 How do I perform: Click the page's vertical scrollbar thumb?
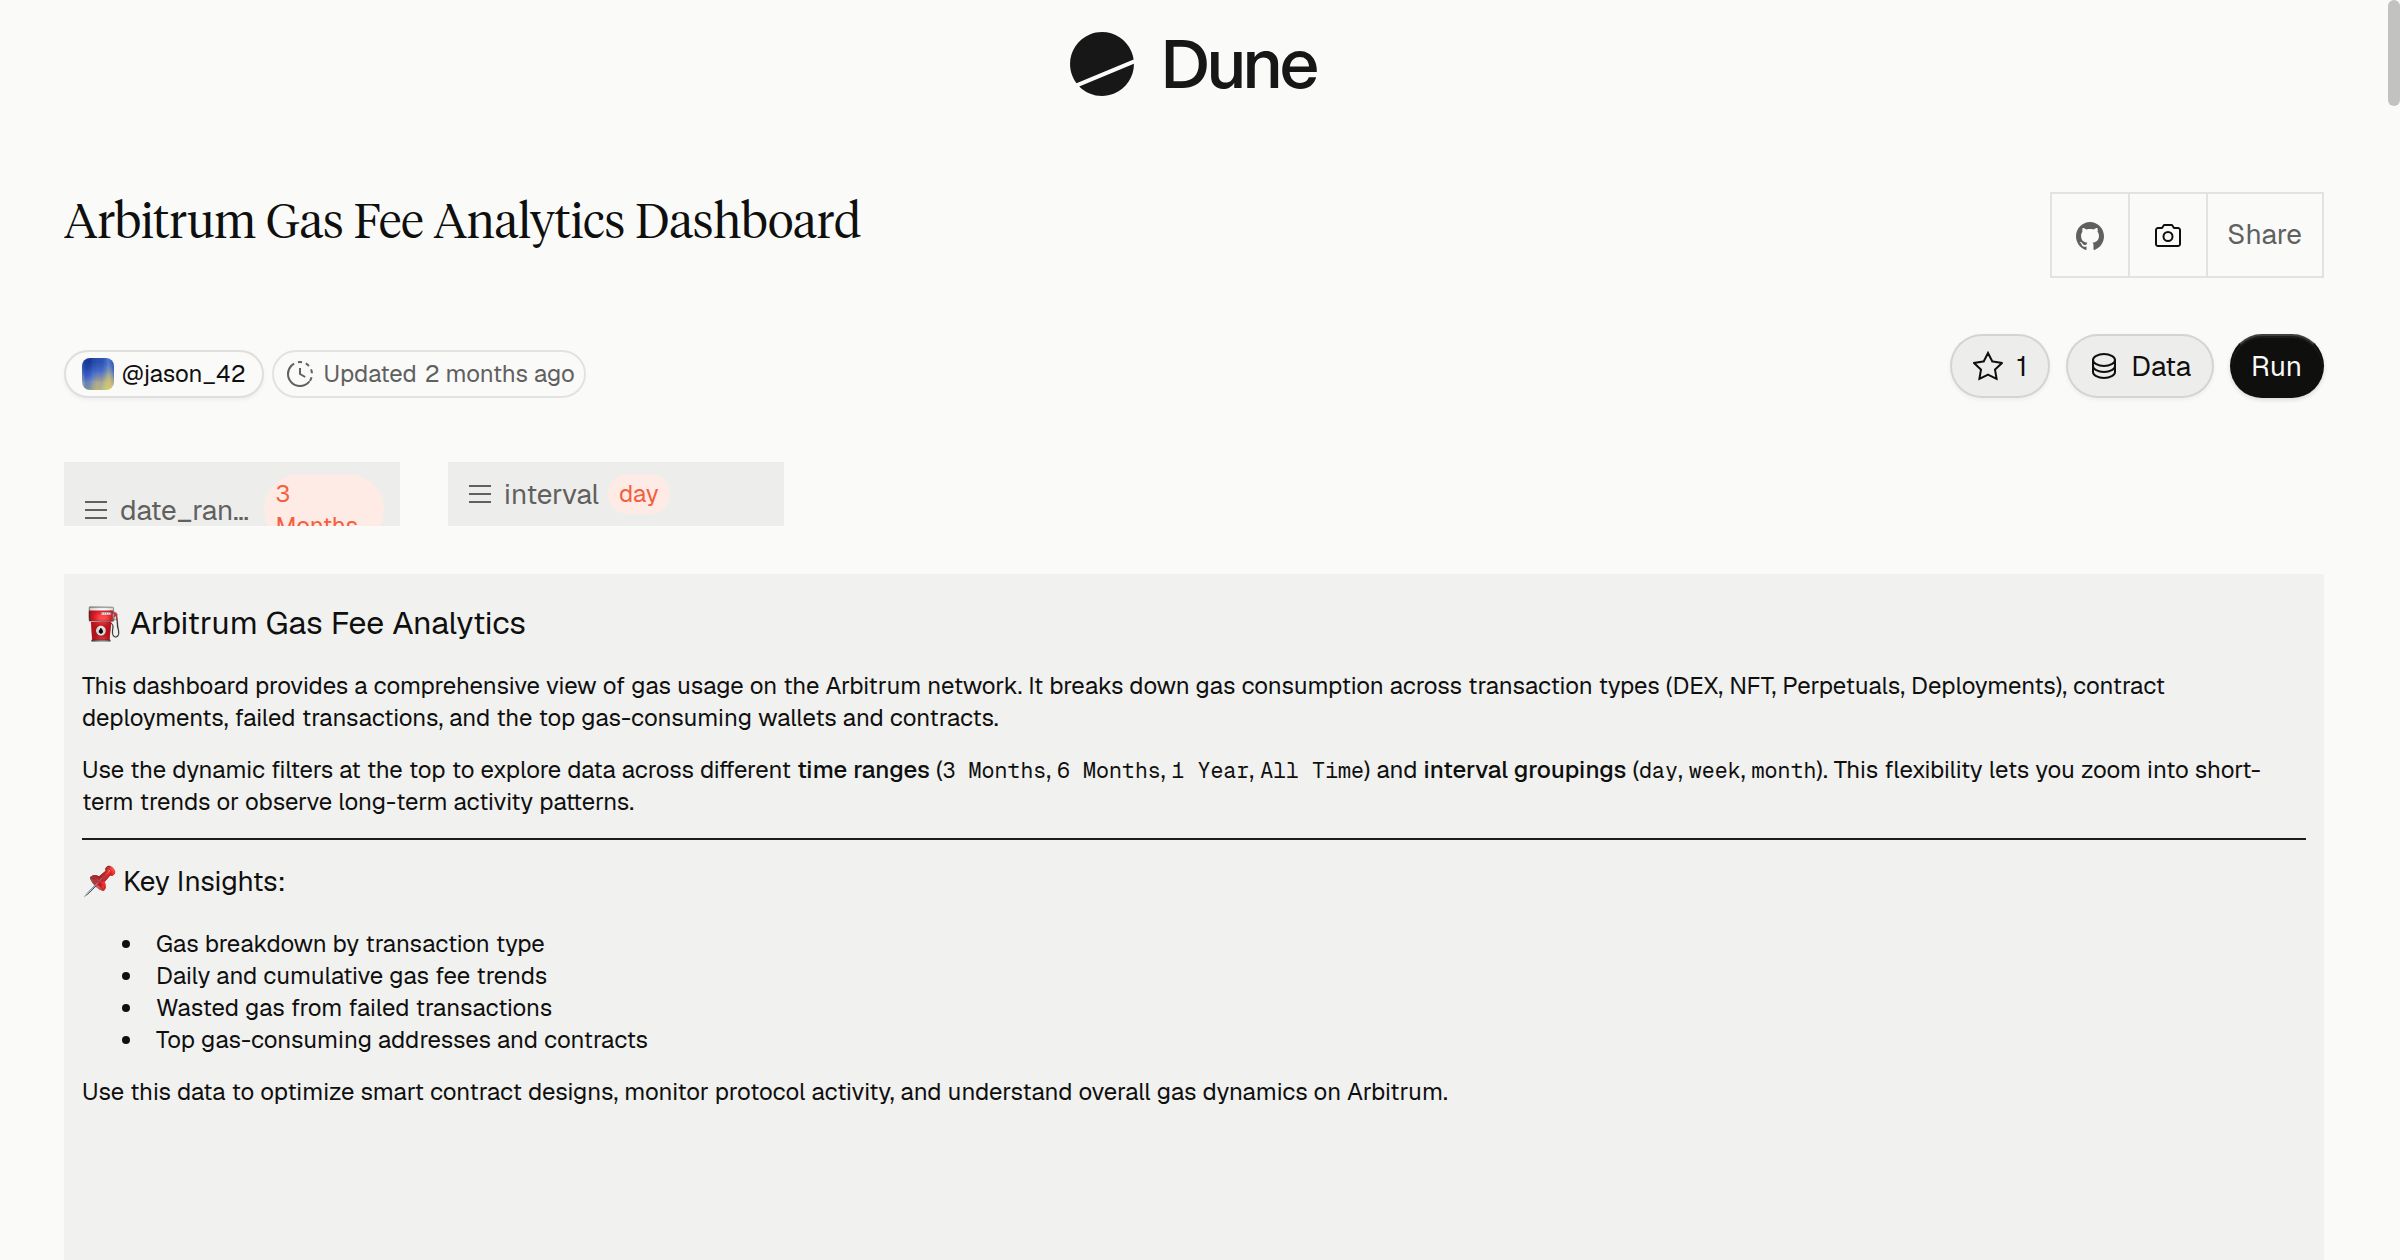2393,52
